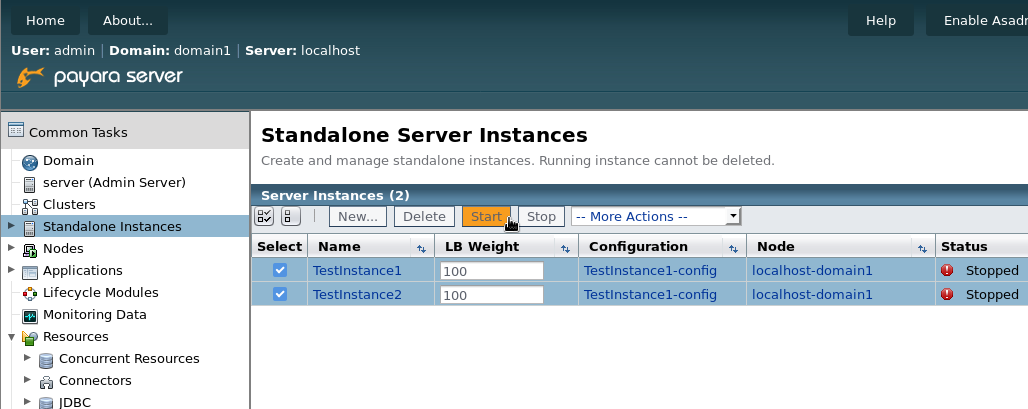Image resolution: width=1028 pixels, height=409 pixels.
Task: Collapse the Resources tree node
Action: 11,336
